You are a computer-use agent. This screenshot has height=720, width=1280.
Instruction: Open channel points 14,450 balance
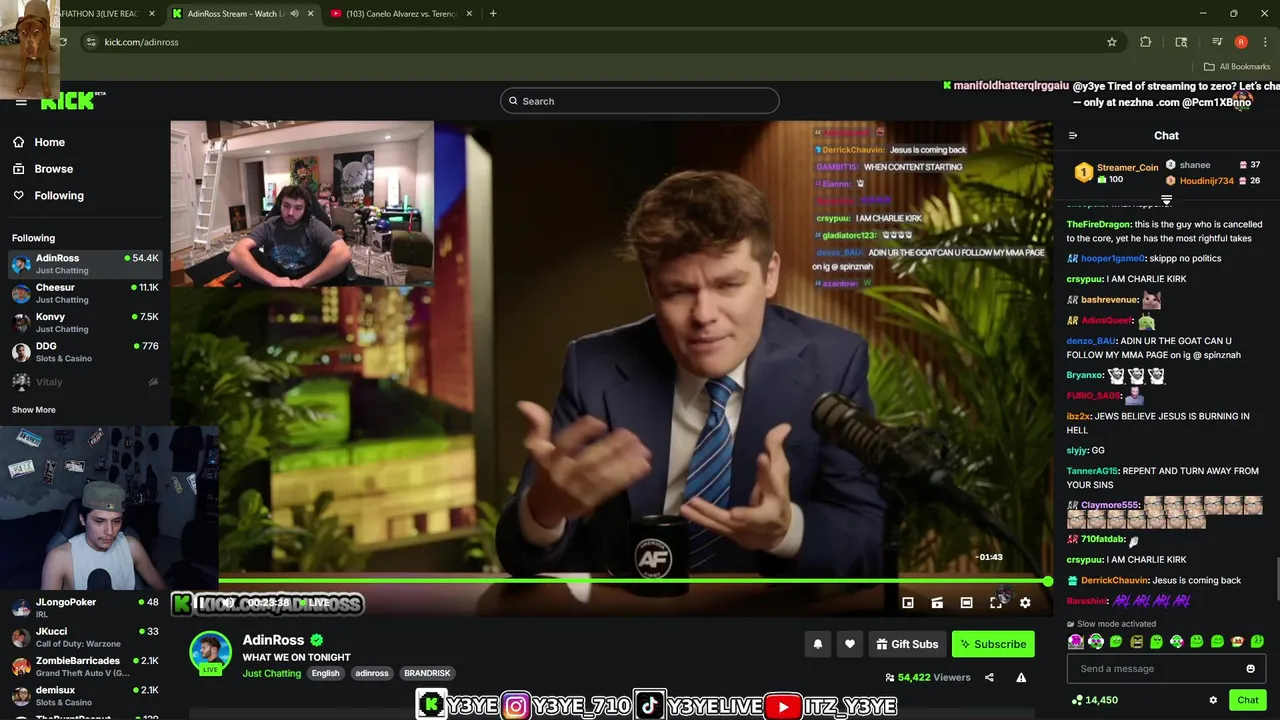1094,700
